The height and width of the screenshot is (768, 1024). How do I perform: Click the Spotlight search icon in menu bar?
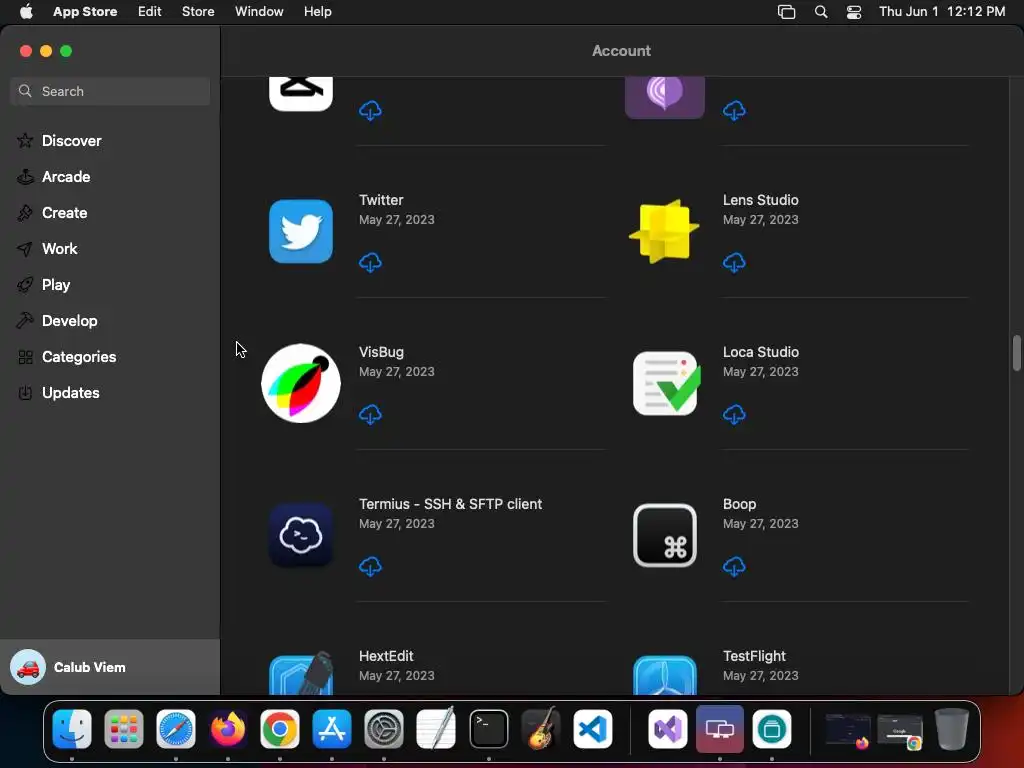pyautogui.click(x=821, y=12)
